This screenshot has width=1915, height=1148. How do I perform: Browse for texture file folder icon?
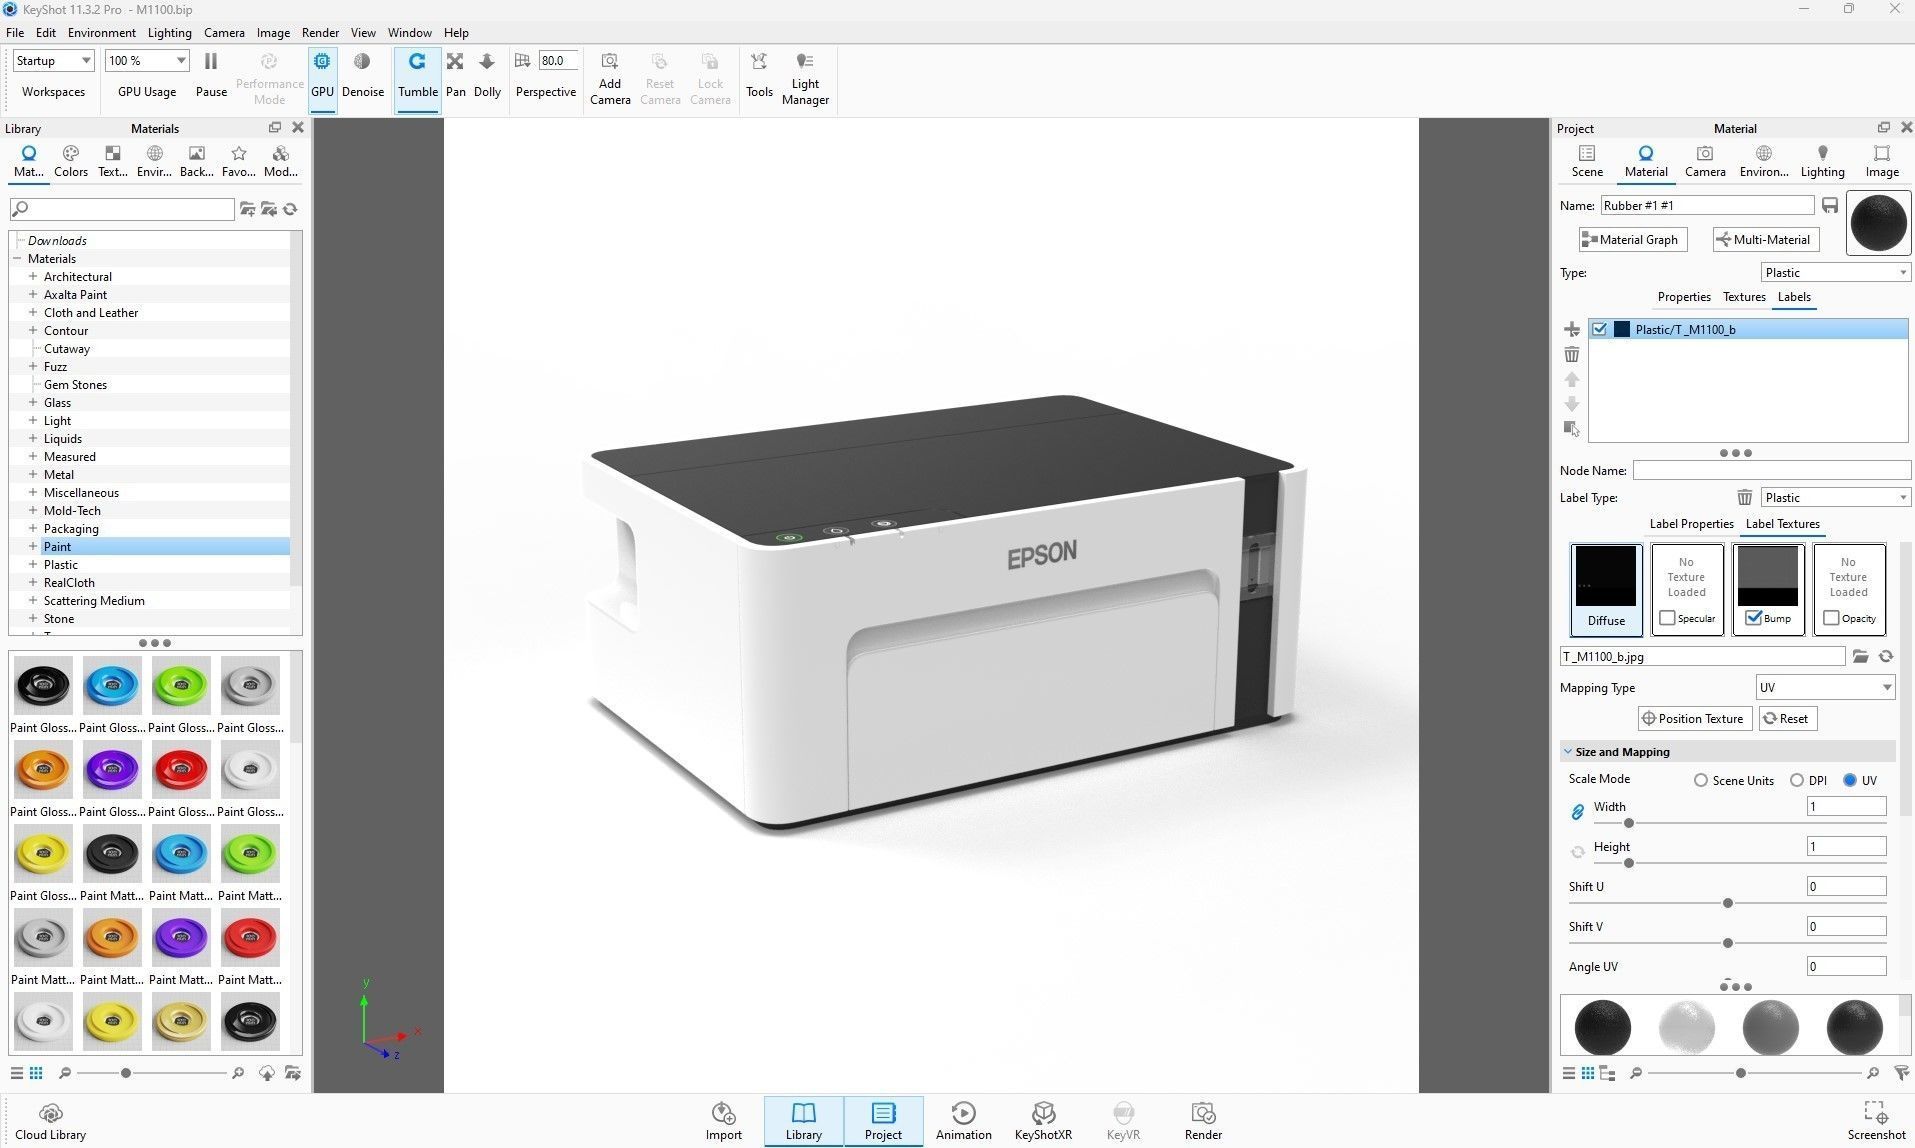point(1860,656)
